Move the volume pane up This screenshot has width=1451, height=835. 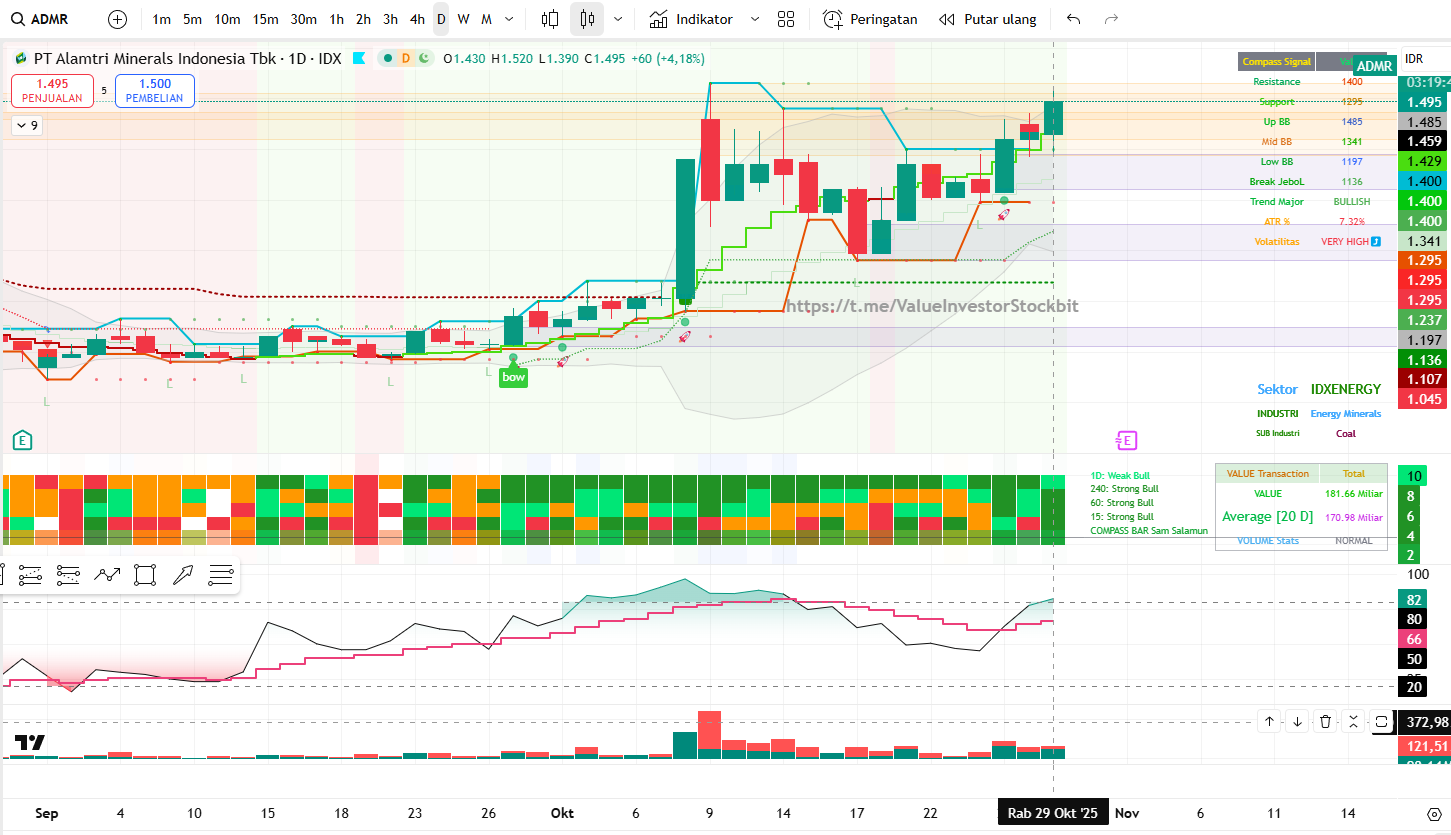(x=1269, y=721)
